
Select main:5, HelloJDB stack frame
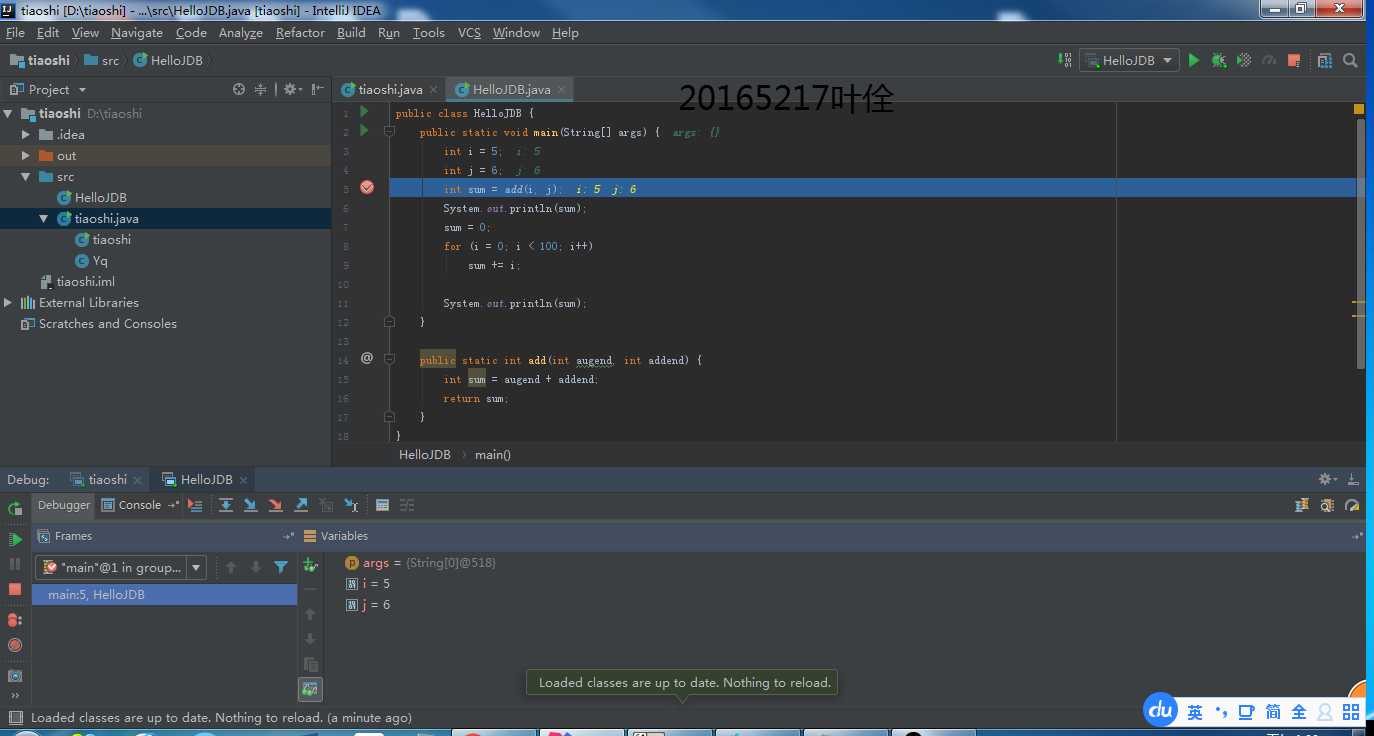[165, 594]
